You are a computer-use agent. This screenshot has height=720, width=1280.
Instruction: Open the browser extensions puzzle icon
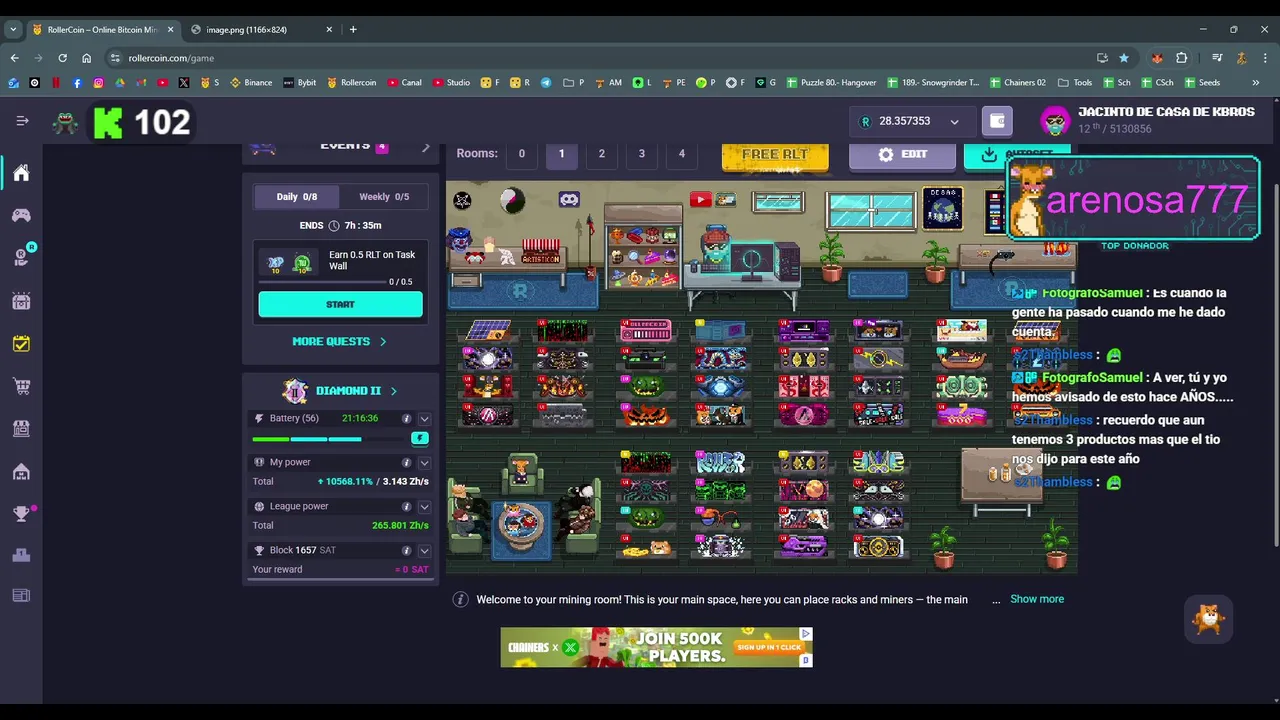pyautogui.click(x=1181, y=58)
